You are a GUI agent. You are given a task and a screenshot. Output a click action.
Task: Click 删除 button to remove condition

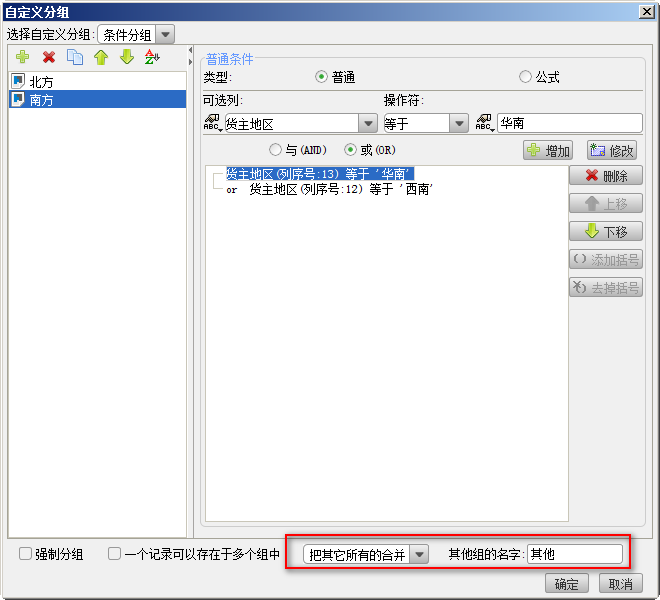click(x=606, y=176)
